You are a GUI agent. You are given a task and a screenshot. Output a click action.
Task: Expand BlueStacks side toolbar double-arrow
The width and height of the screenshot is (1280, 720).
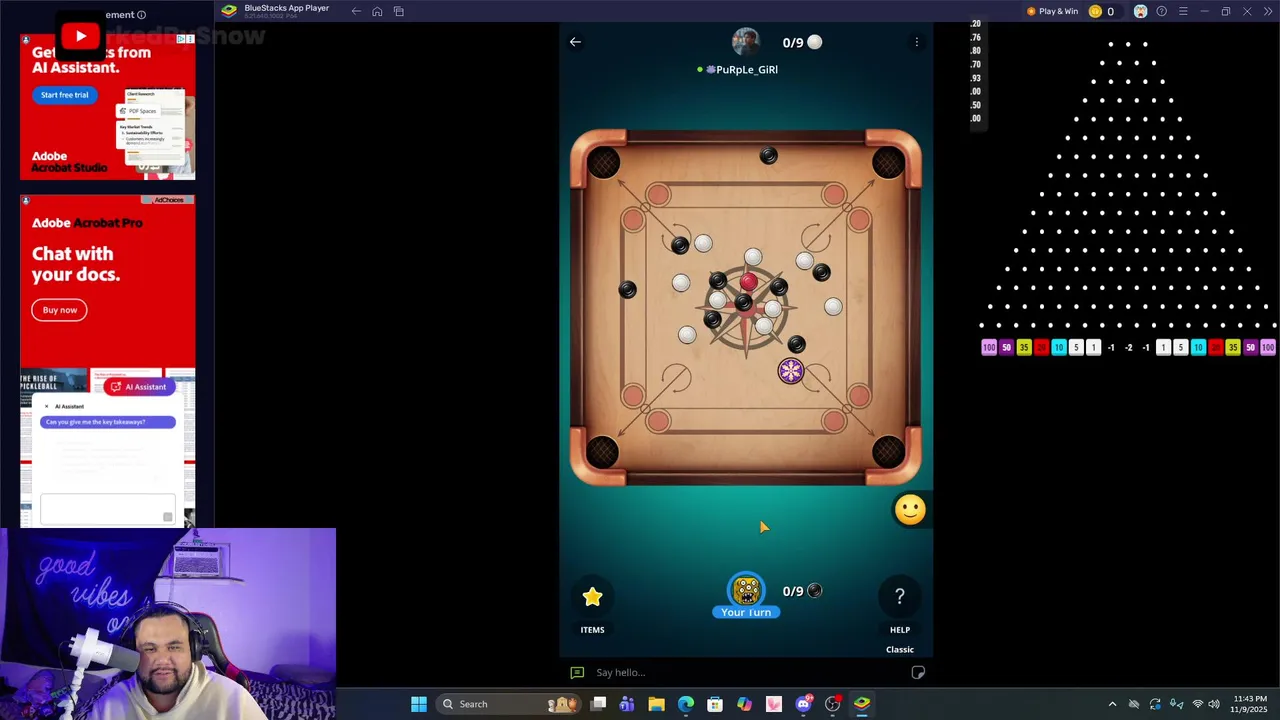coord(1269,11)
